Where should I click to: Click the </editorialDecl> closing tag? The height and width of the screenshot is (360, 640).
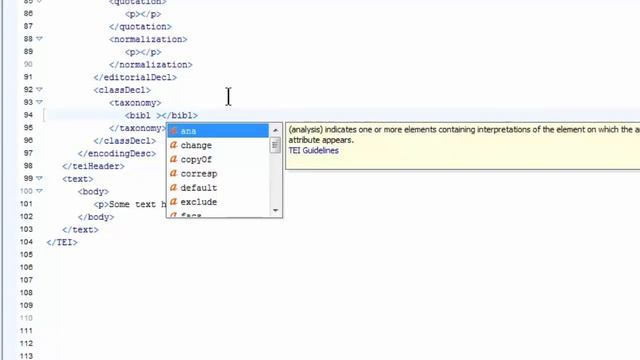[135, 78]
